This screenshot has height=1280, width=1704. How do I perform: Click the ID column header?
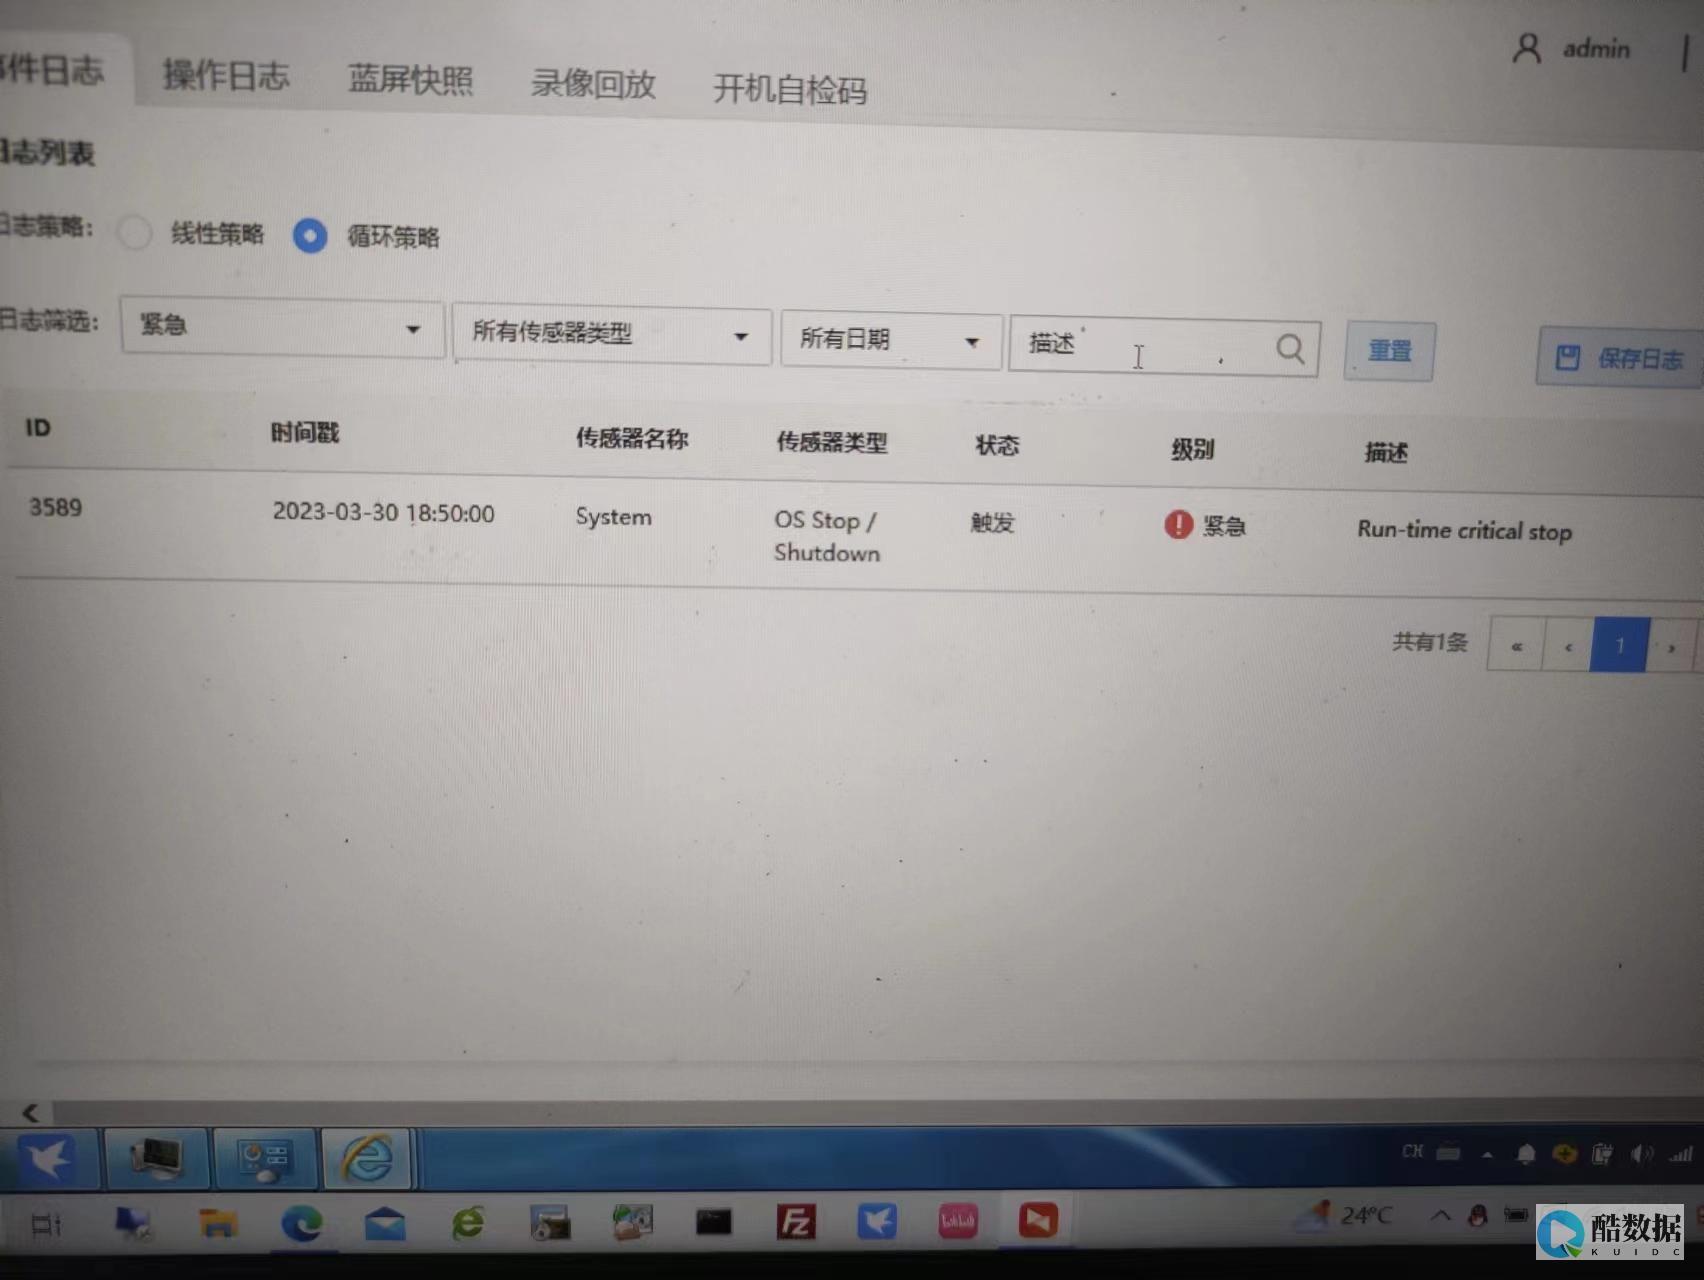[x=38, y=427]
